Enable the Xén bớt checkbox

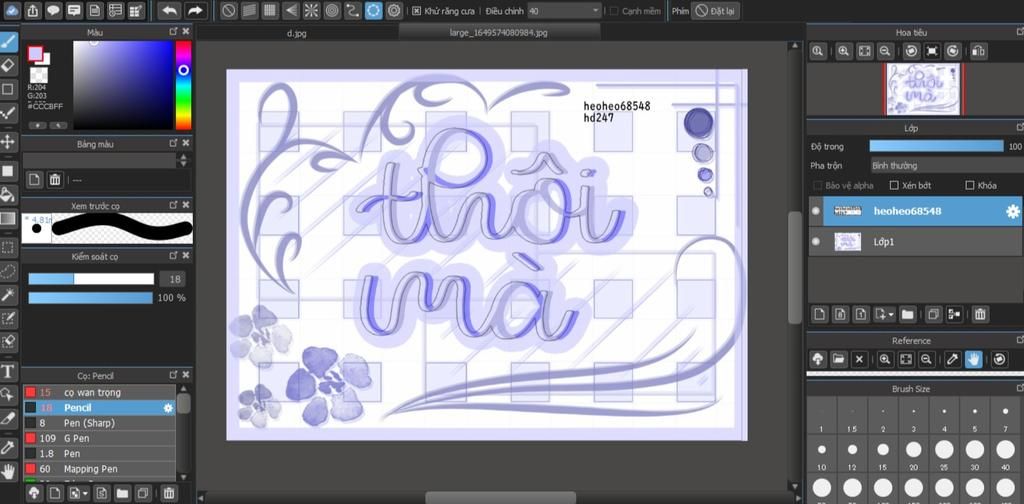[x=894, y=185]
